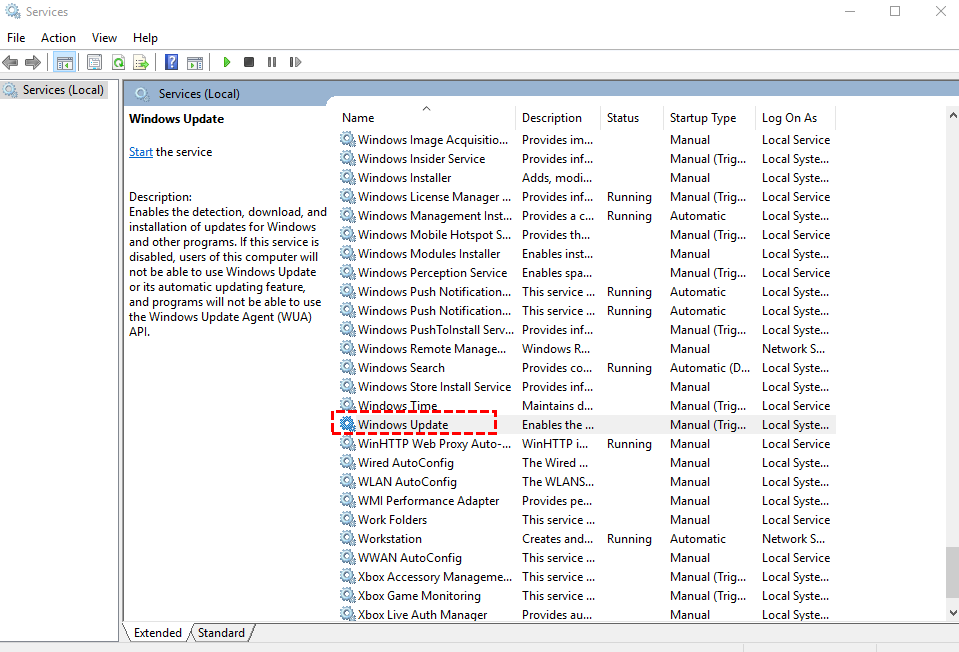Toggle the Show/Hide Action Pane icon
This screenshot has height=652, width=959.
coord(195,62)
